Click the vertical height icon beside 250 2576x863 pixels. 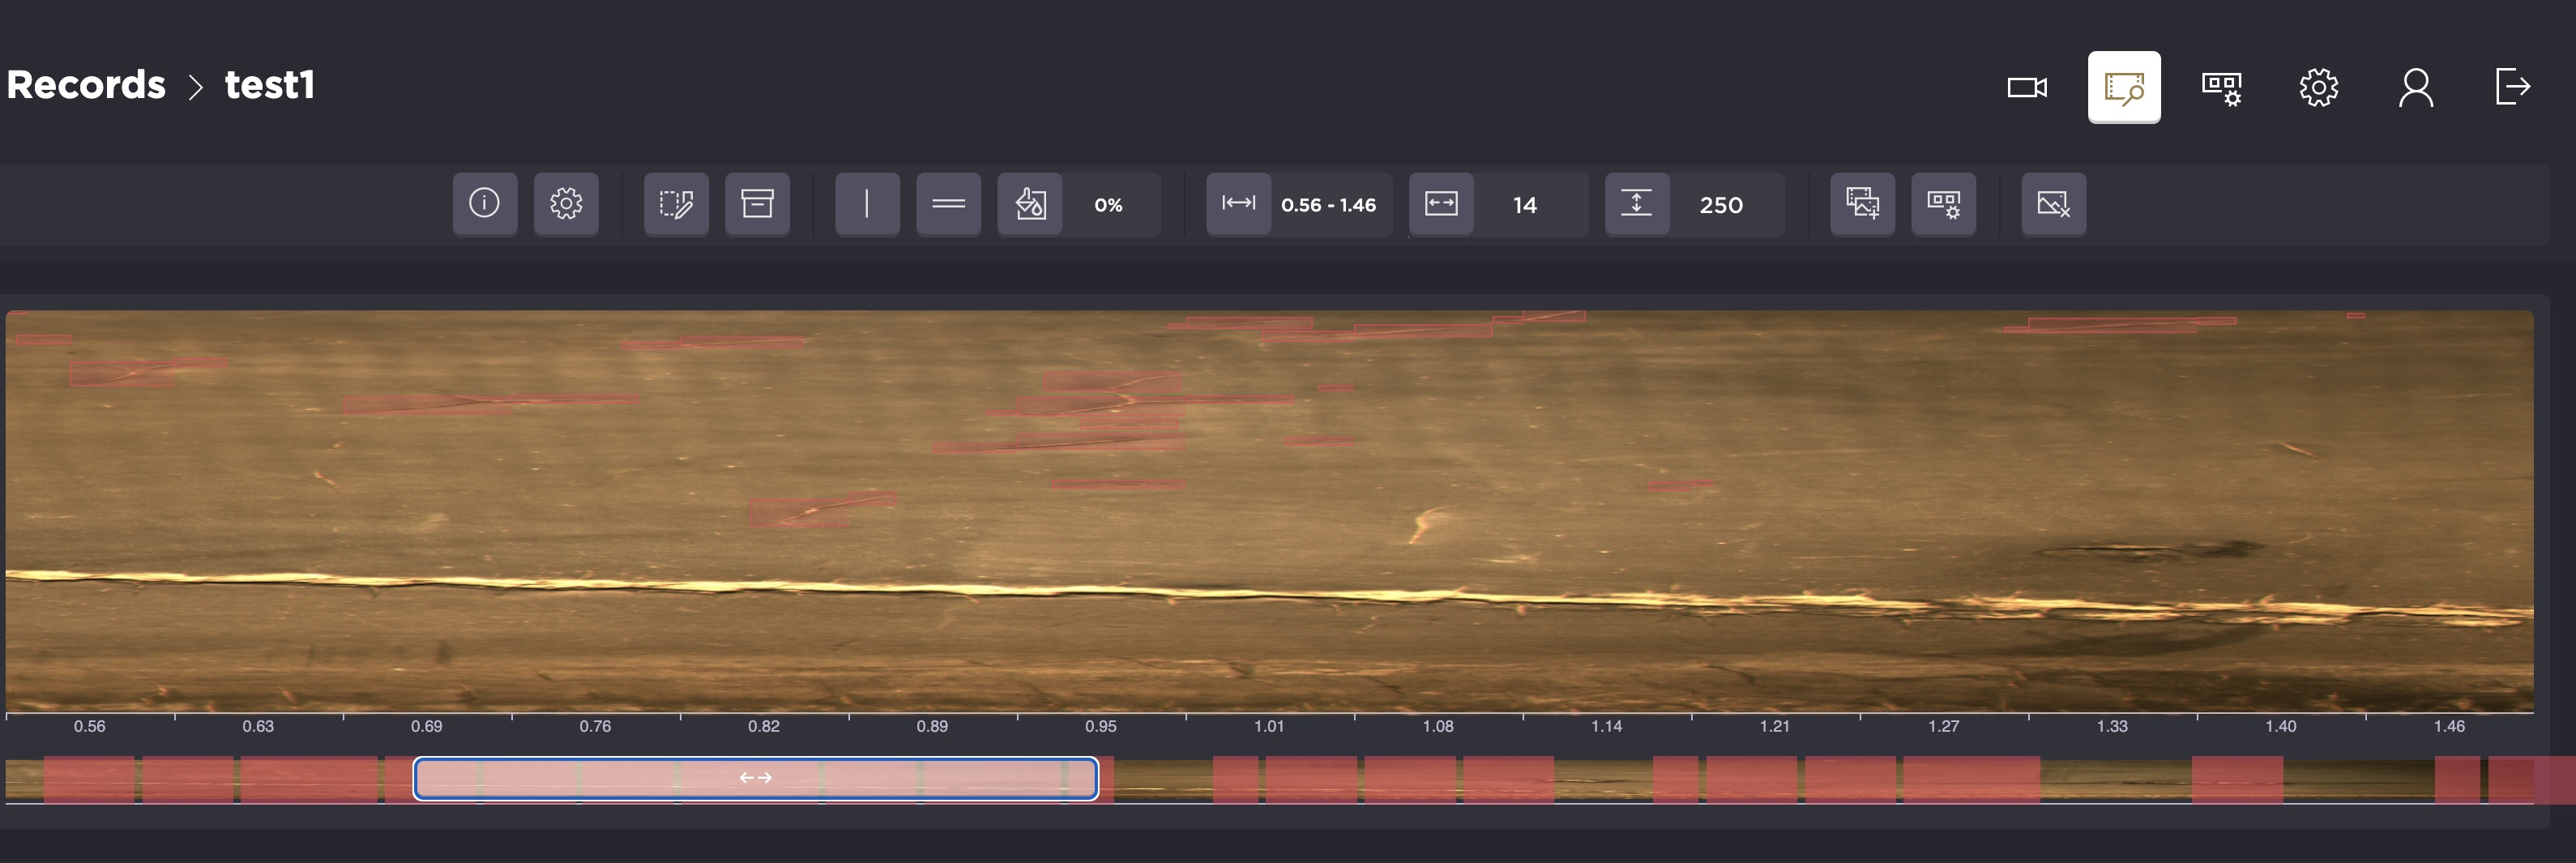tap(1637, 204)
